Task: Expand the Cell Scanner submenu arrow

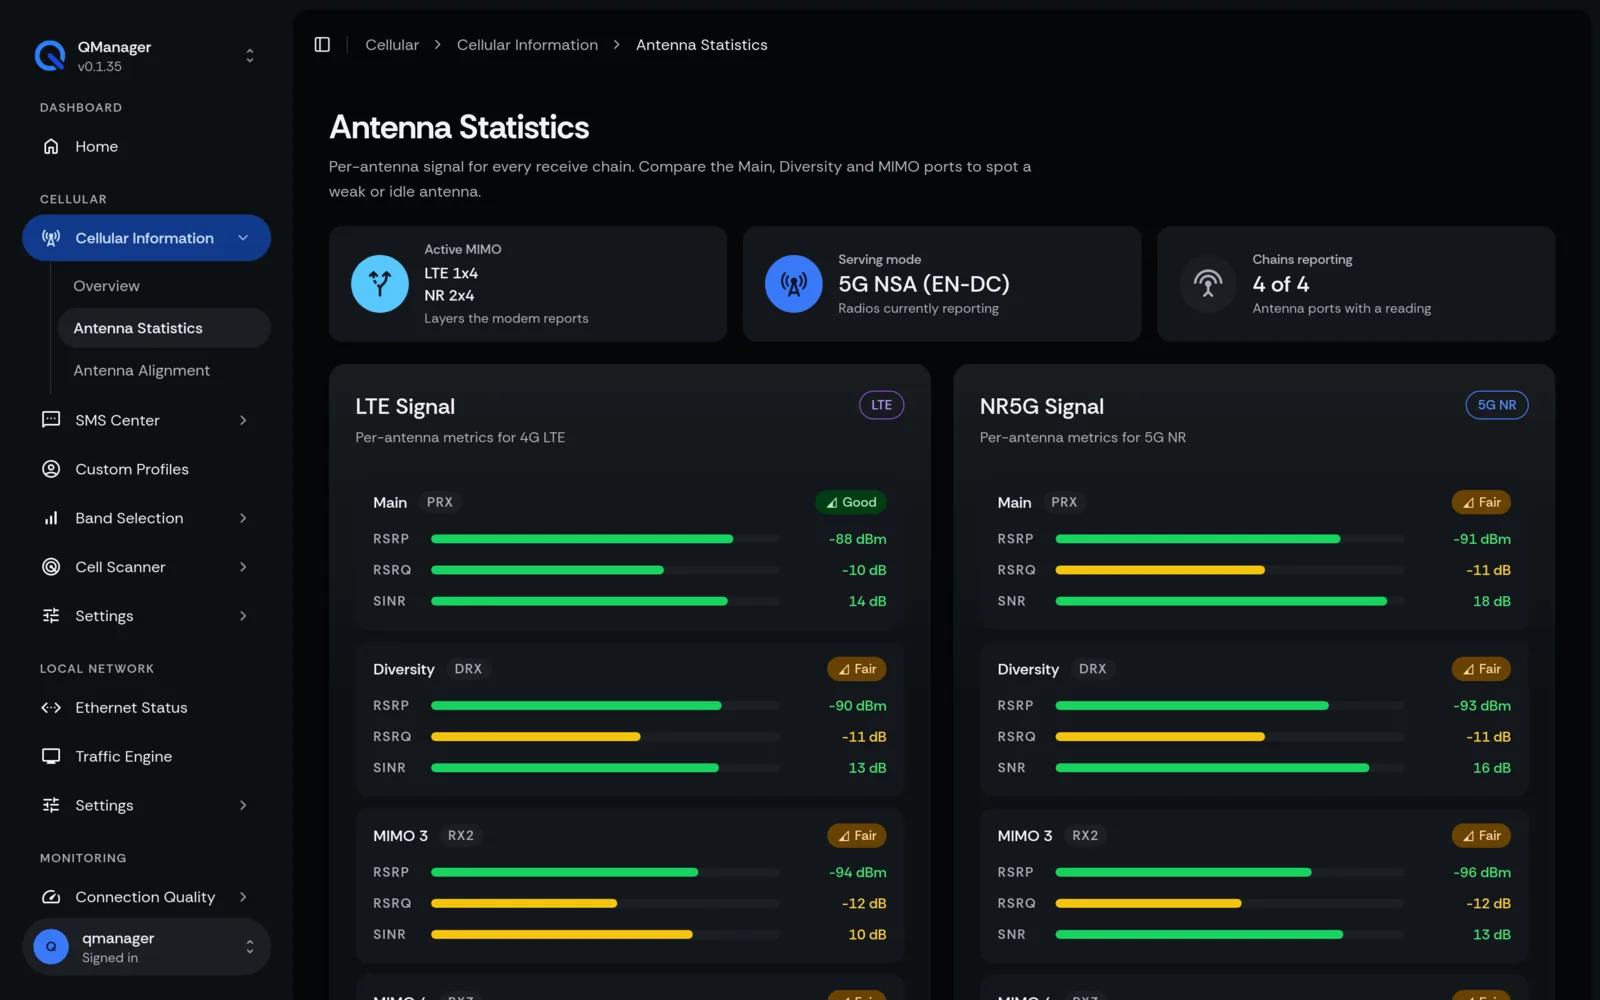Action: point(243,567)
